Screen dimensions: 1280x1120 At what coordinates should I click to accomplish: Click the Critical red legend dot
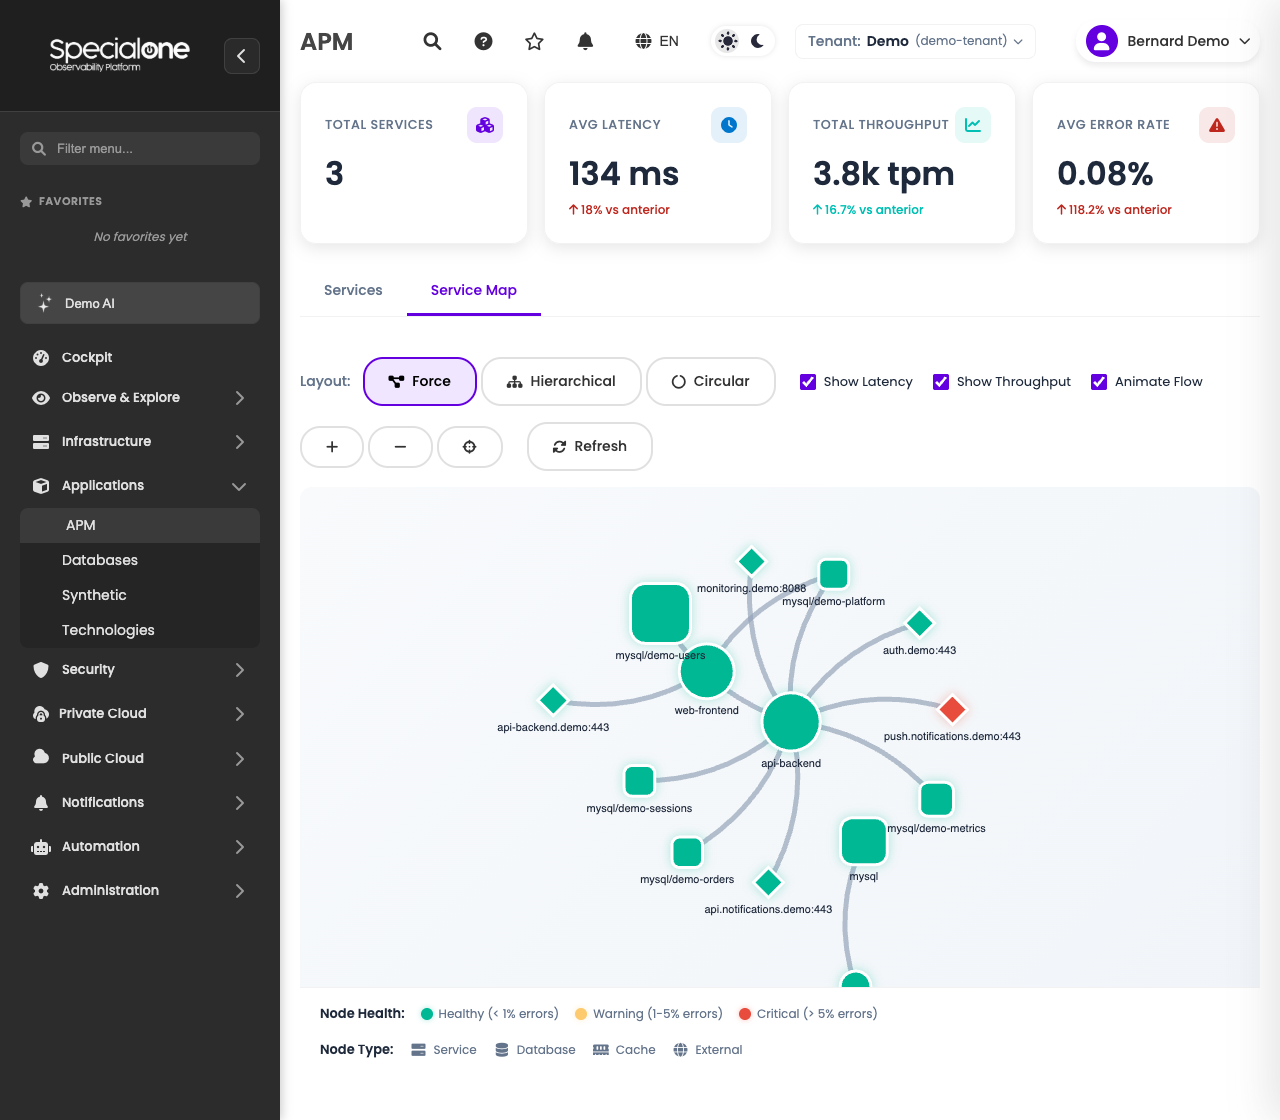744,1014
